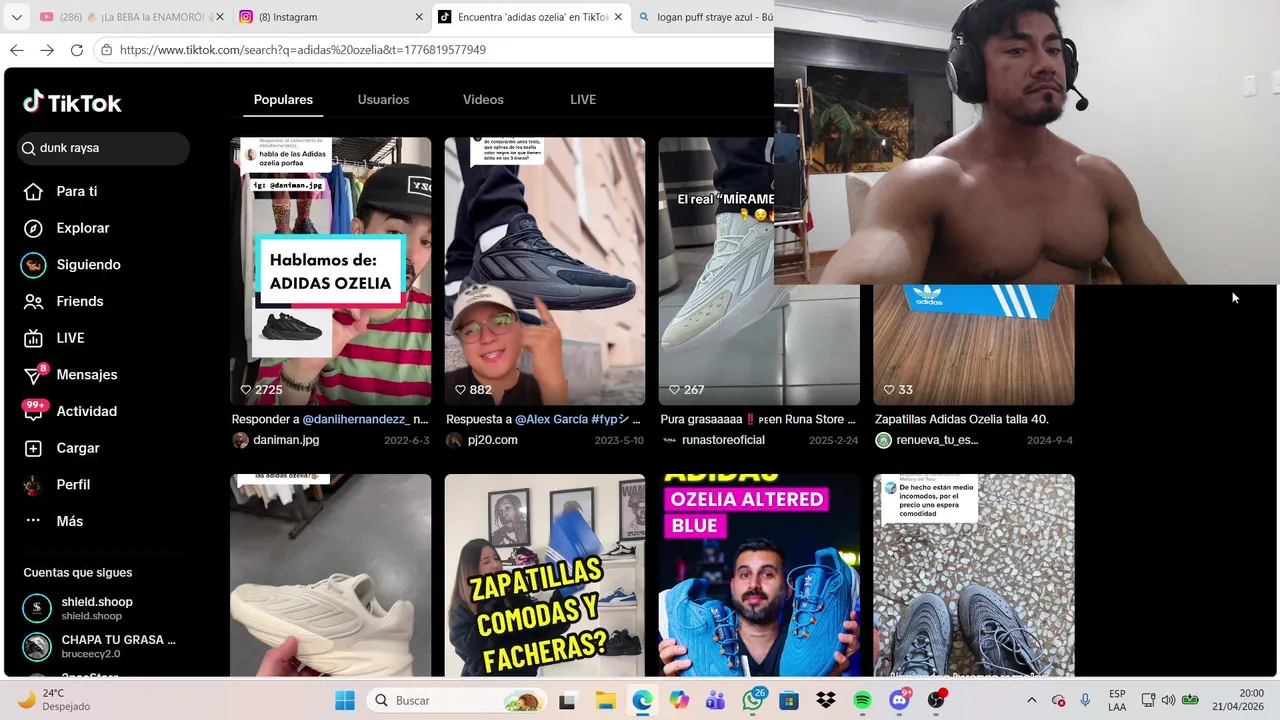Open WhatsApp from taskbar

pyautogui.click(x=753, y=700)
